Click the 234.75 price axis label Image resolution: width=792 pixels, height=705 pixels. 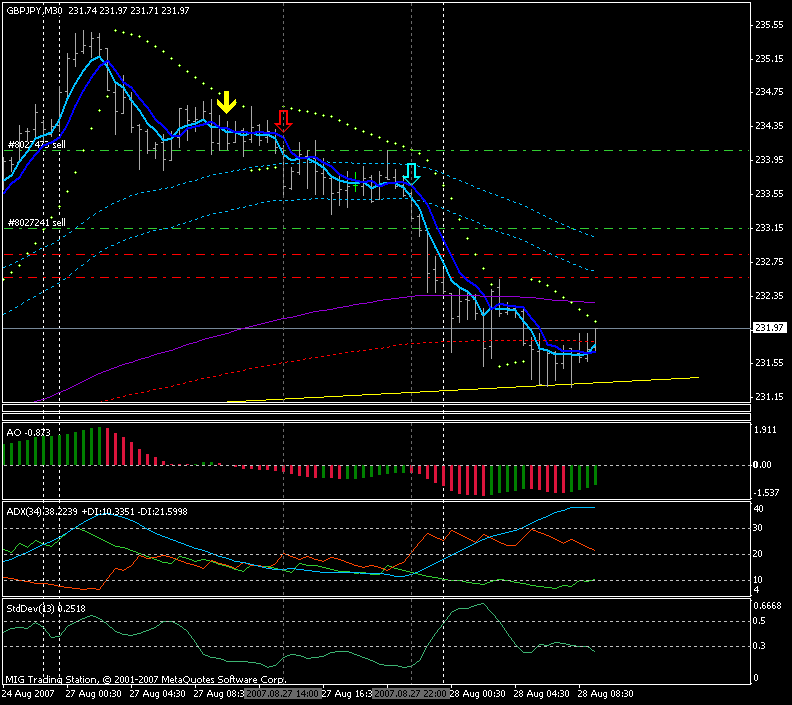(769, 92)
